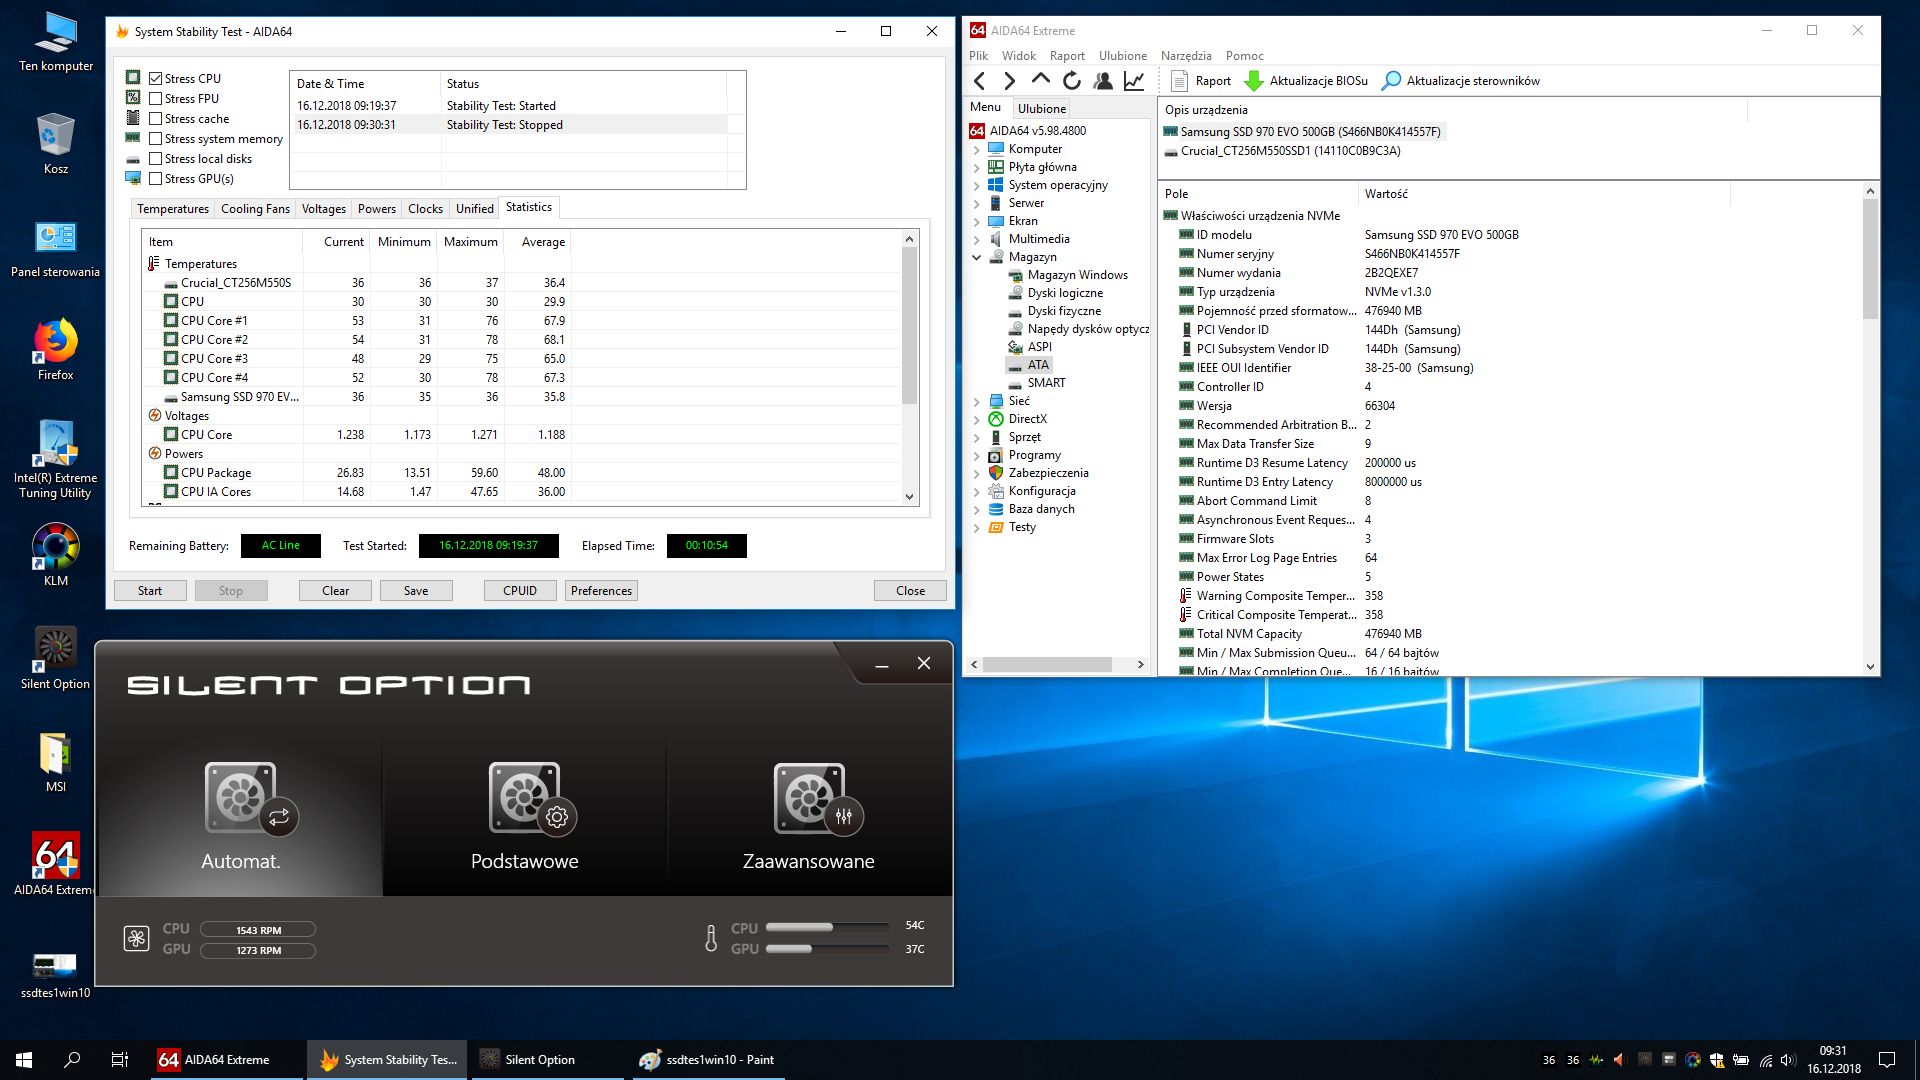Enable the Stress GPU(s) checkbox
The width and height of the screenshot is (1920, 1080).
[x=155, y=178]
